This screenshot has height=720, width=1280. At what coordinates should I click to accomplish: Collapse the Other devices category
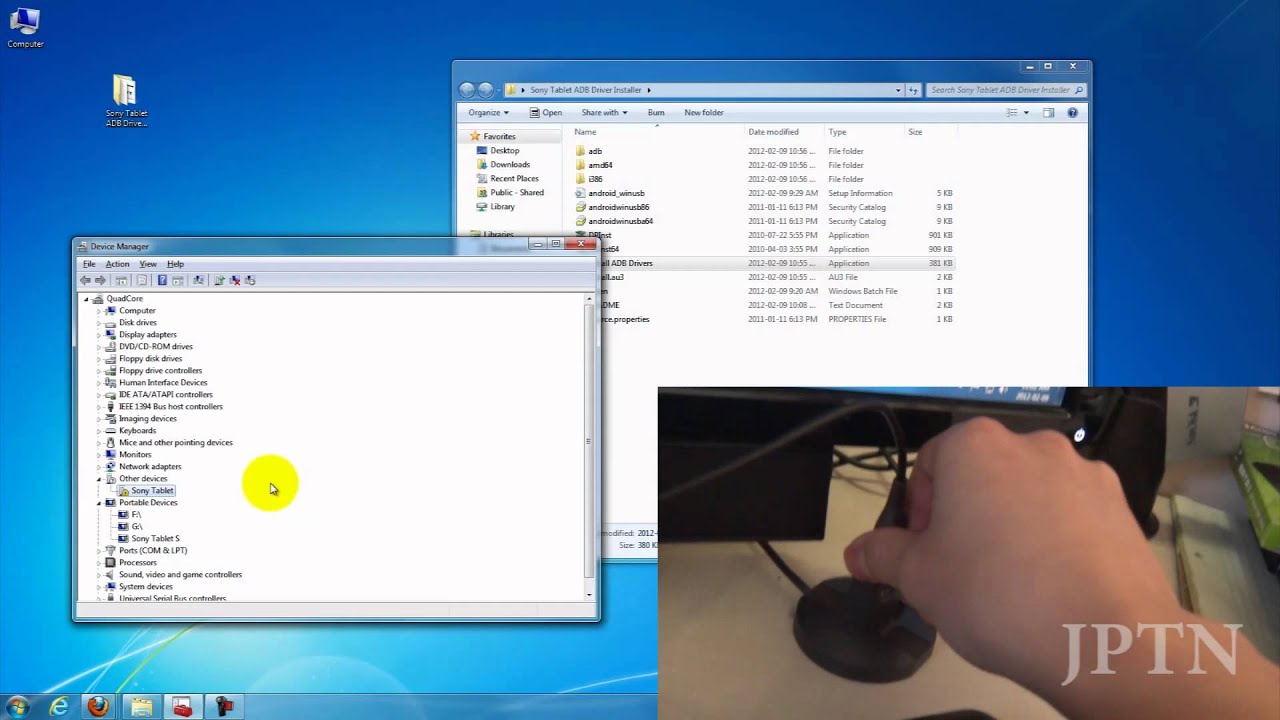click(x=99, y=479)
